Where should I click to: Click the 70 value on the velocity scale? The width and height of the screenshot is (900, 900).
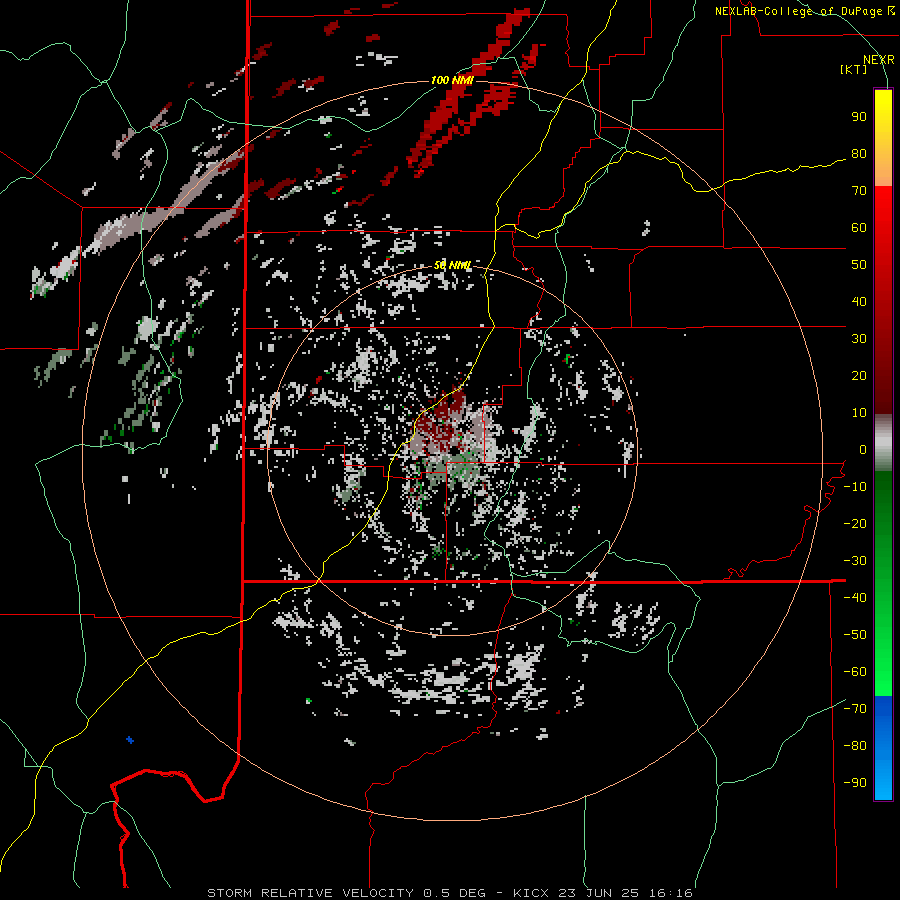(x=859, y=191)
